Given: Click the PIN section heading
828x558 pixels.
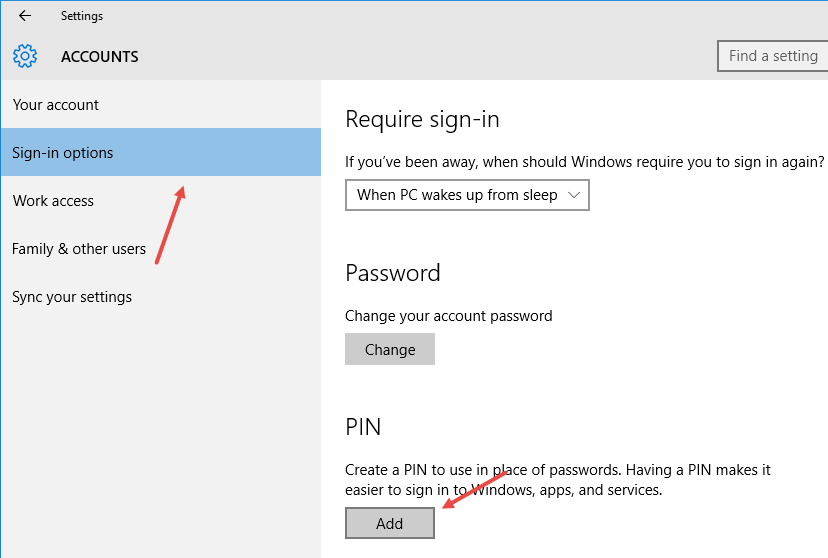Looking at the screenshot, I should tap(363, 427).
